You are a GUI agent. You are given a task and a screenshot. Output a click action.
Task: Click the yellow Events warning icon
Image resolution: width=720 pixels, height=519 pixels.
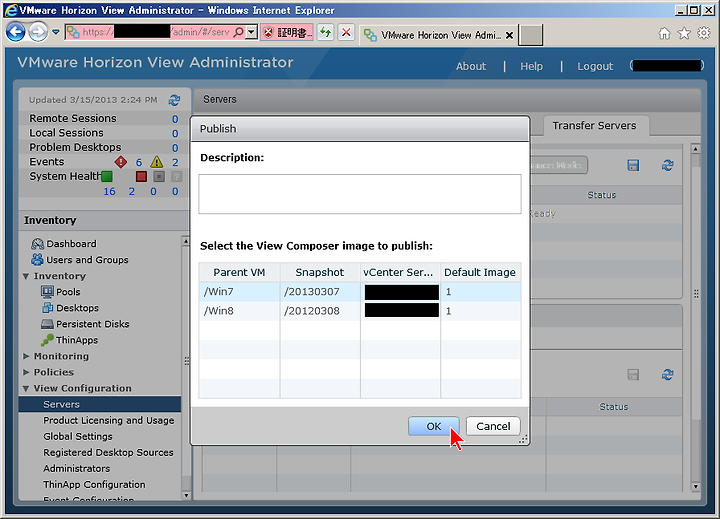point(157,162)
